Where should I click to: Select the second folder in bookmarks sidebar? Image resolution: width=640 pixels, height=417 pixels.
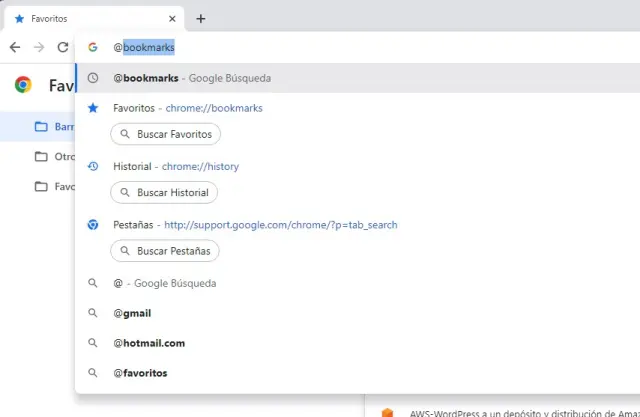coord(42,157)
